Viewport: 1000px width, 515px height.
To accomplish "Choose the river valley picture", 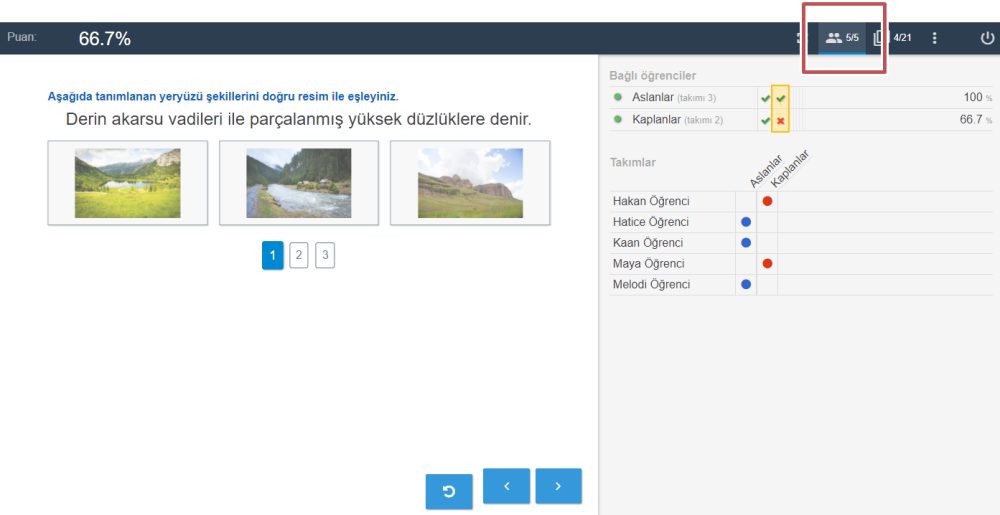I will tap(298, 183).
